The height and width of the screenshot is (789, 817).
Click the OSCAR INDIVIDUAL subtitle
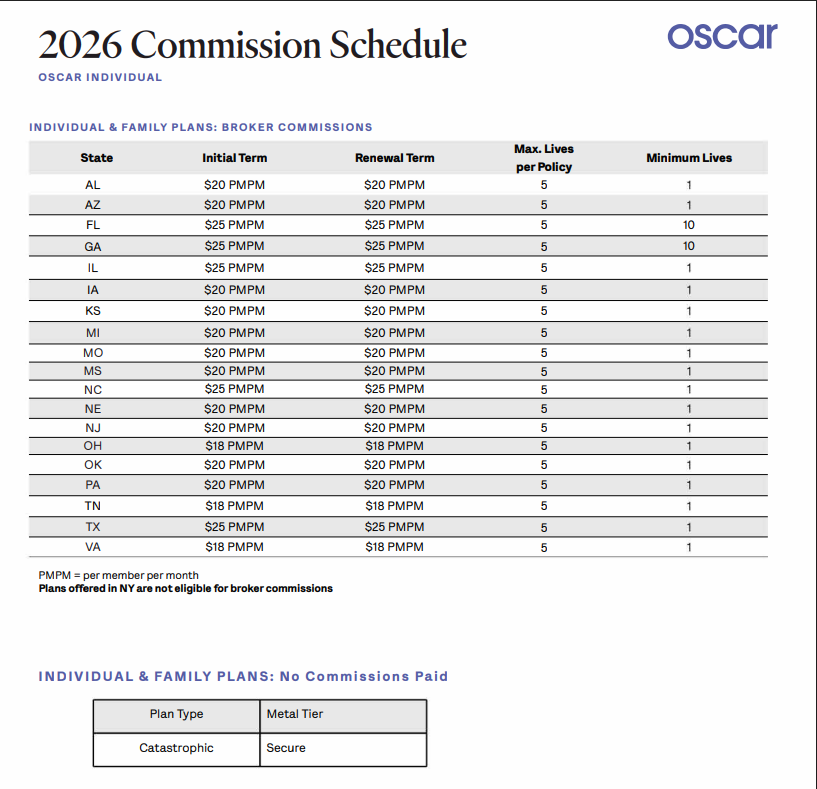coord(100,77)
